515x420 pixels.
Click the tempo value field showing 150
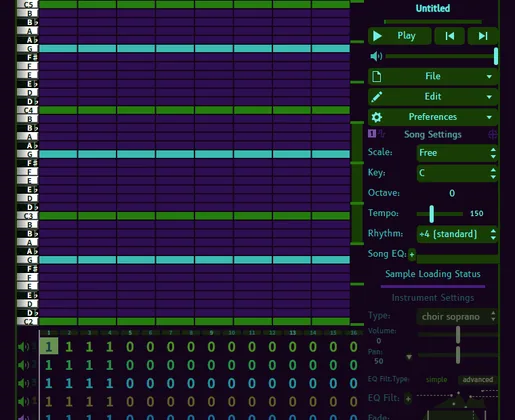pyautogui.click(x=477, y=214)
